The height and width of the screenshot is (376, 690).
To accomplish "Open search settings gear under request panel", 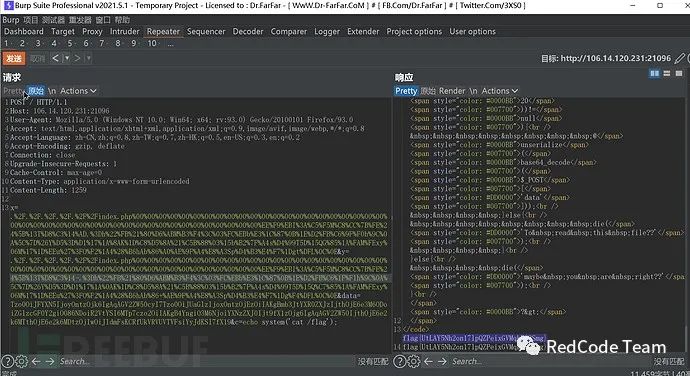I will pyautogui.click(x=21, y=361).
